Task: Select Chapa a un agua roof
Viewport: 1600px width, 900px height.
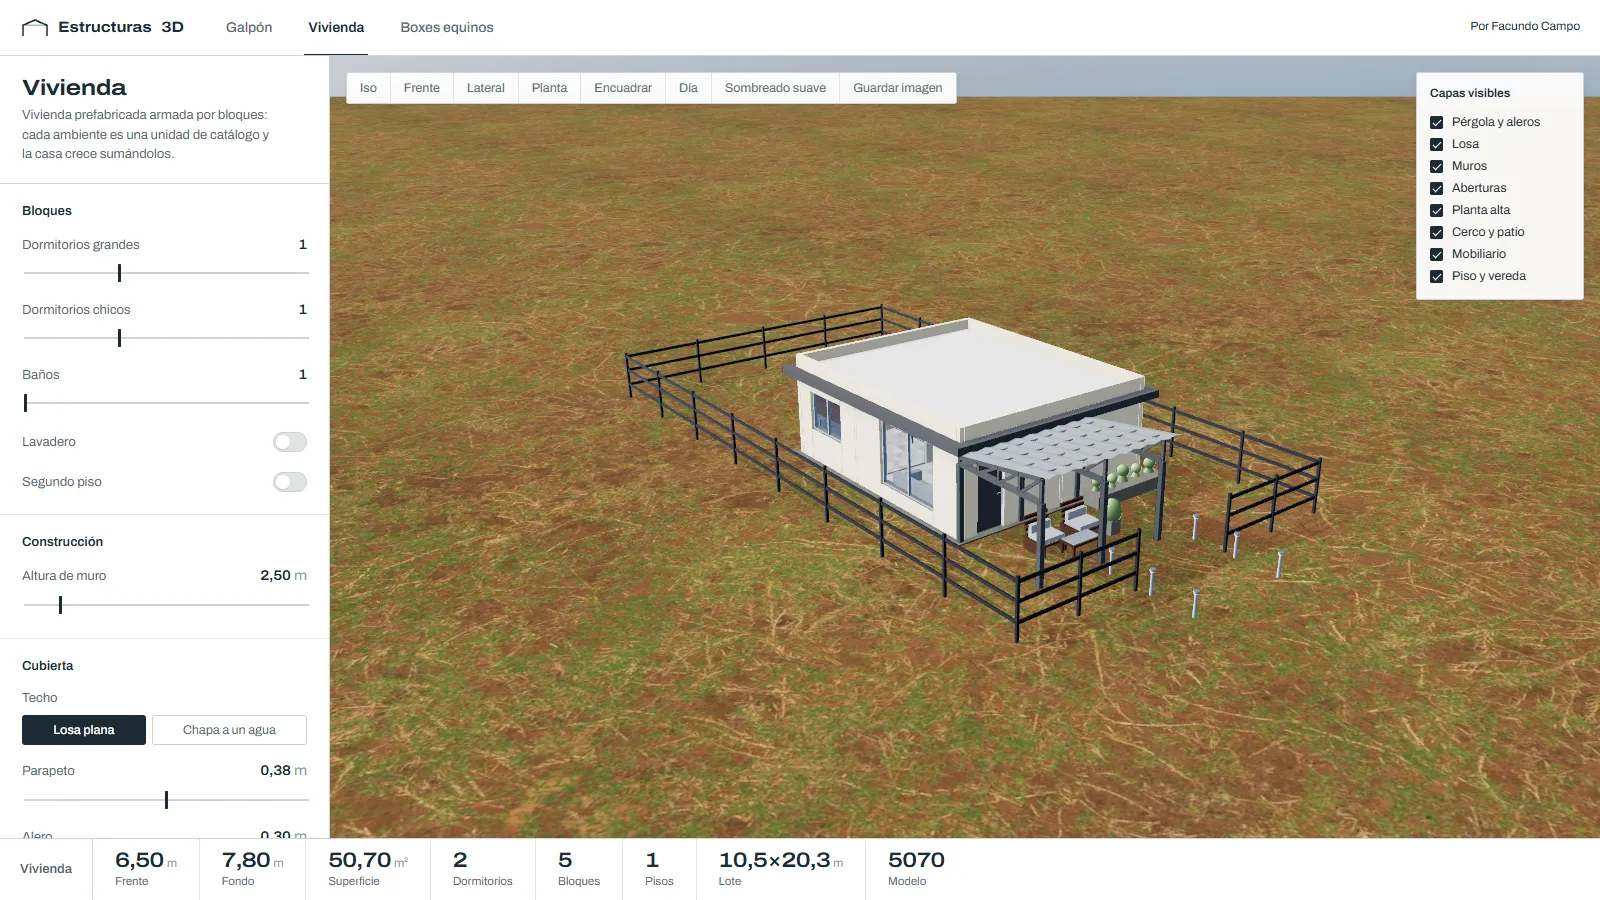Action: coord(229,730)
